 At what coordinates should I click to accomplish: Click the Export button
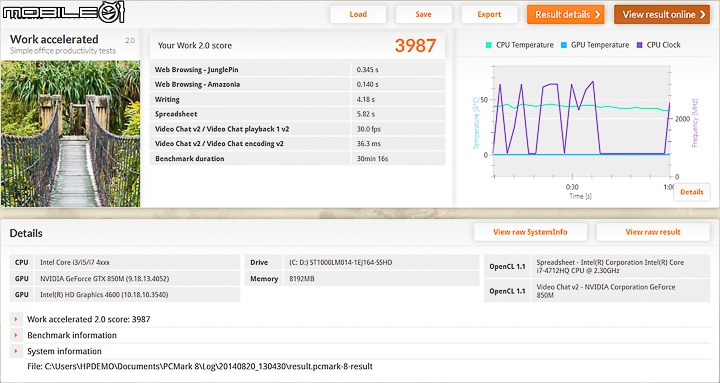click(489, 14)
